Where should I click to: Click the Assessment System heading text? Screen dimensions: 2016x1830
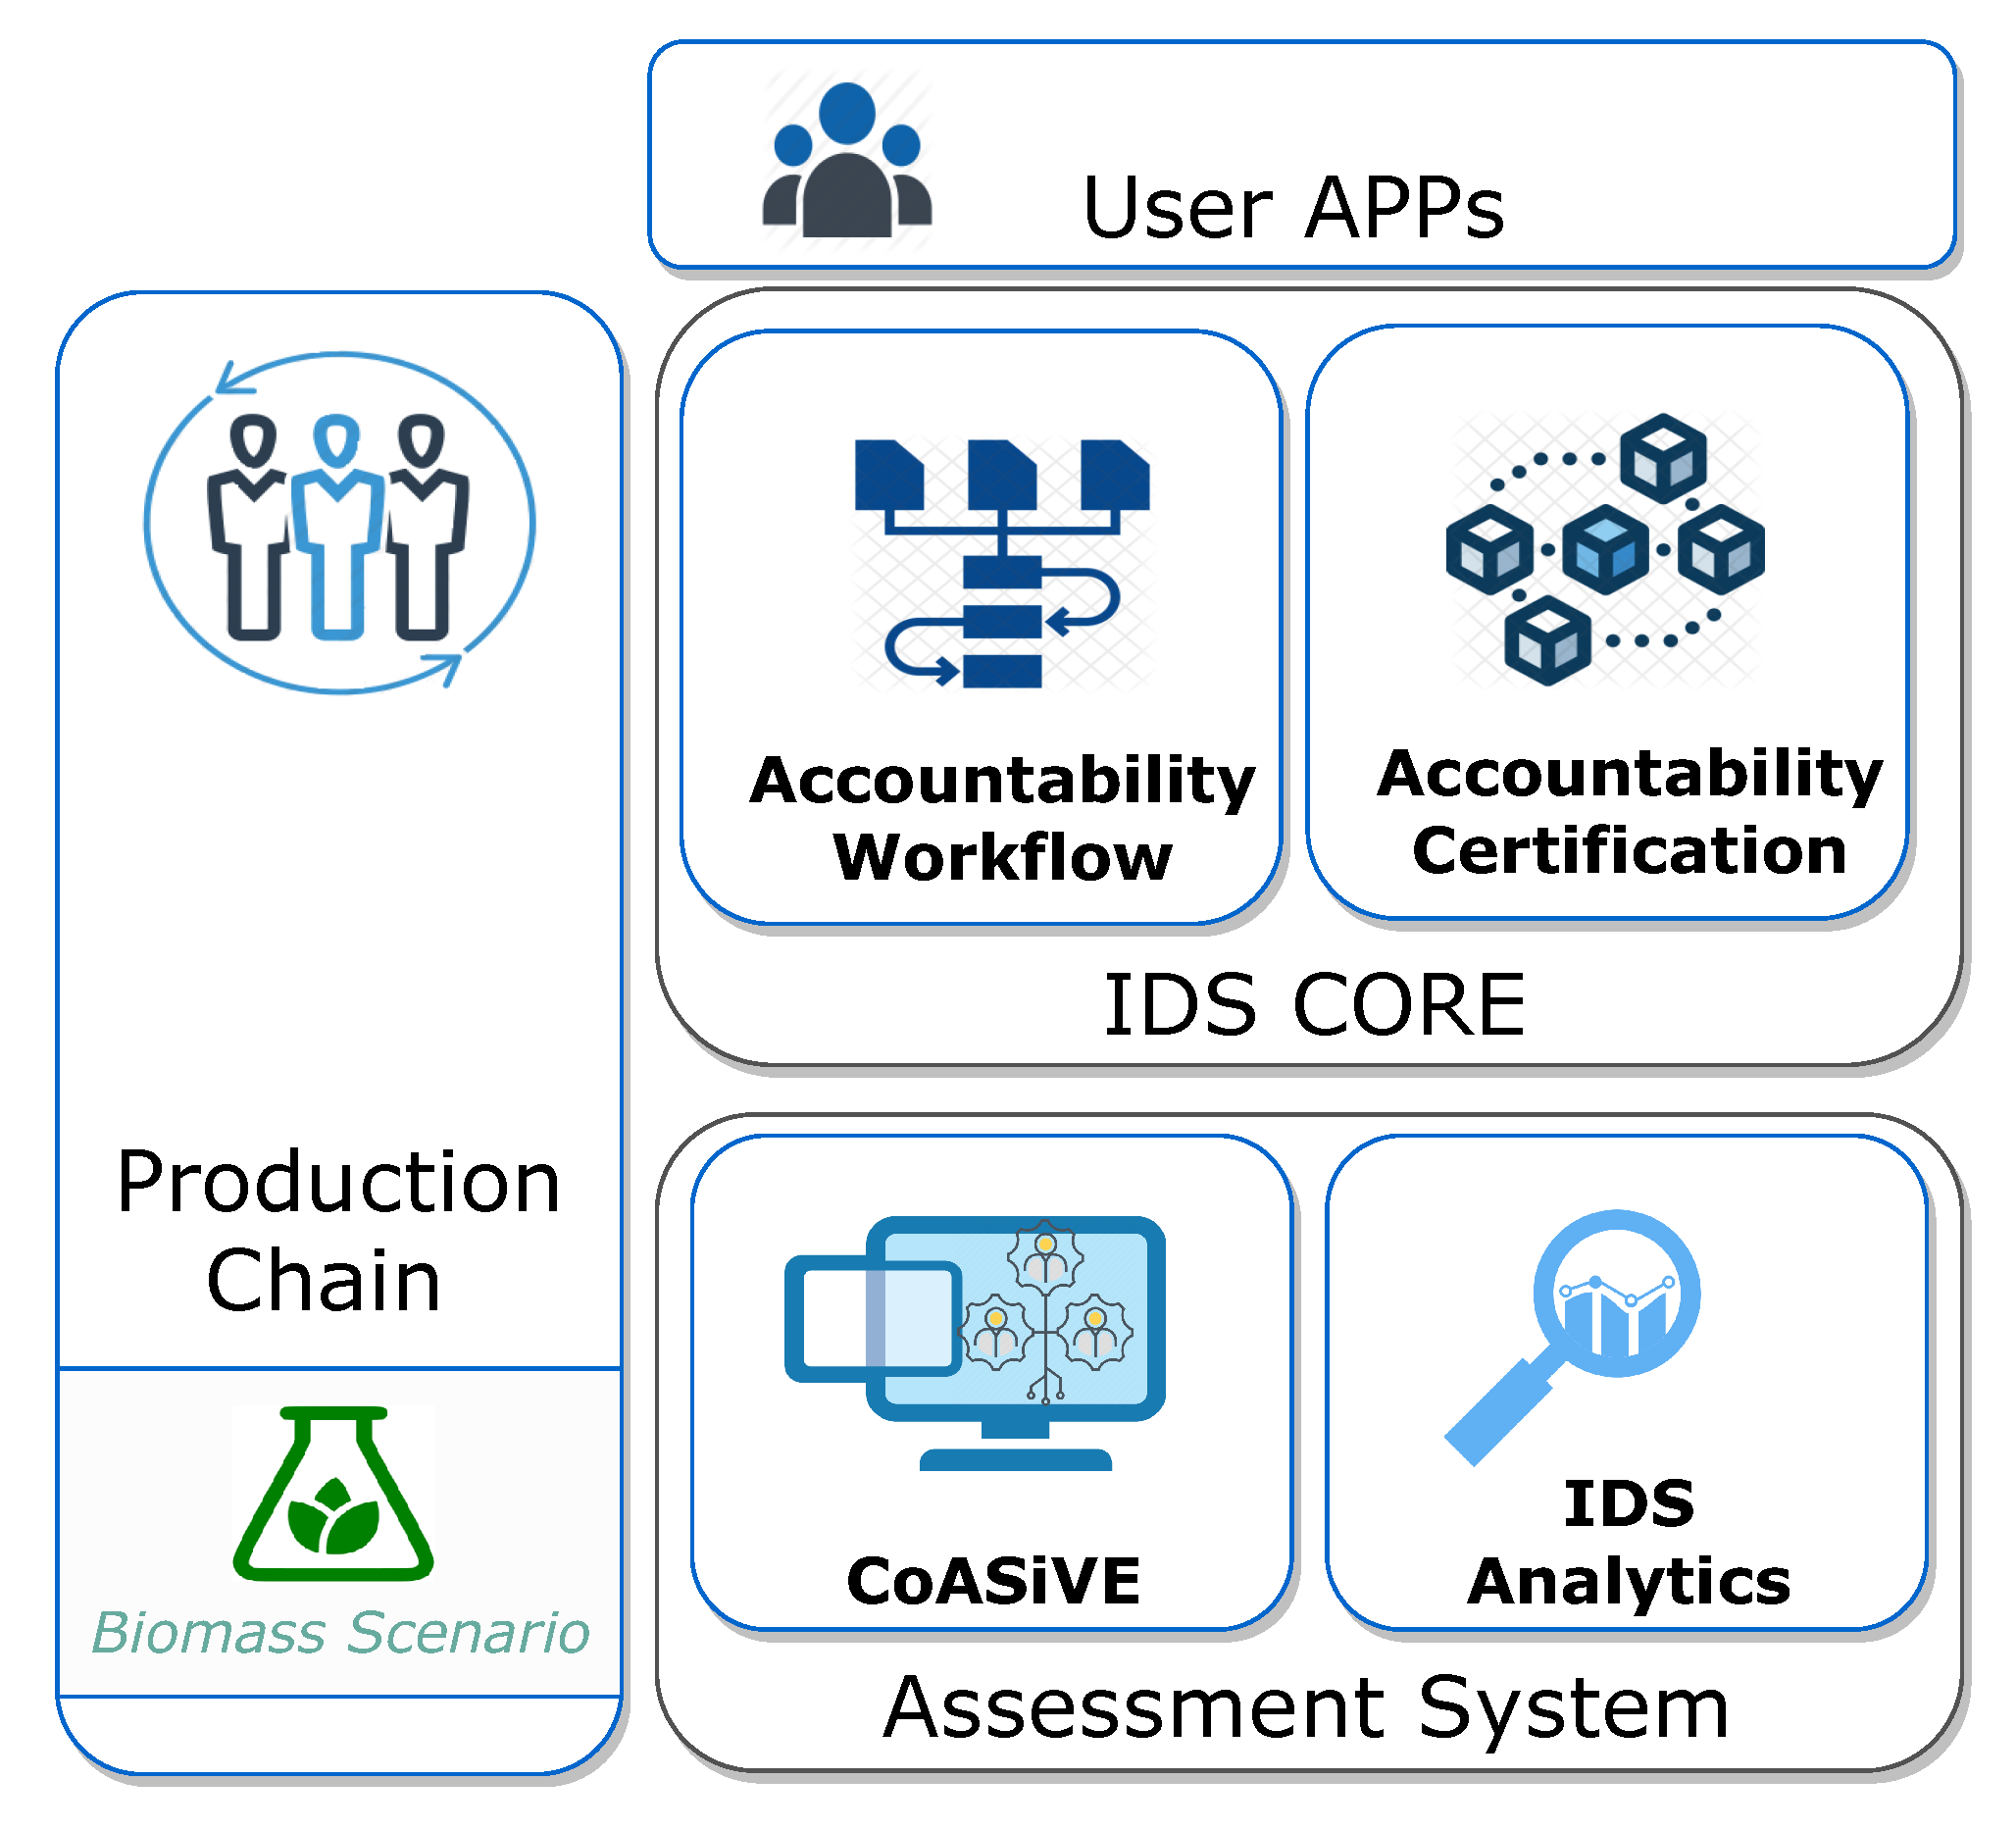pos(1306,1708)
